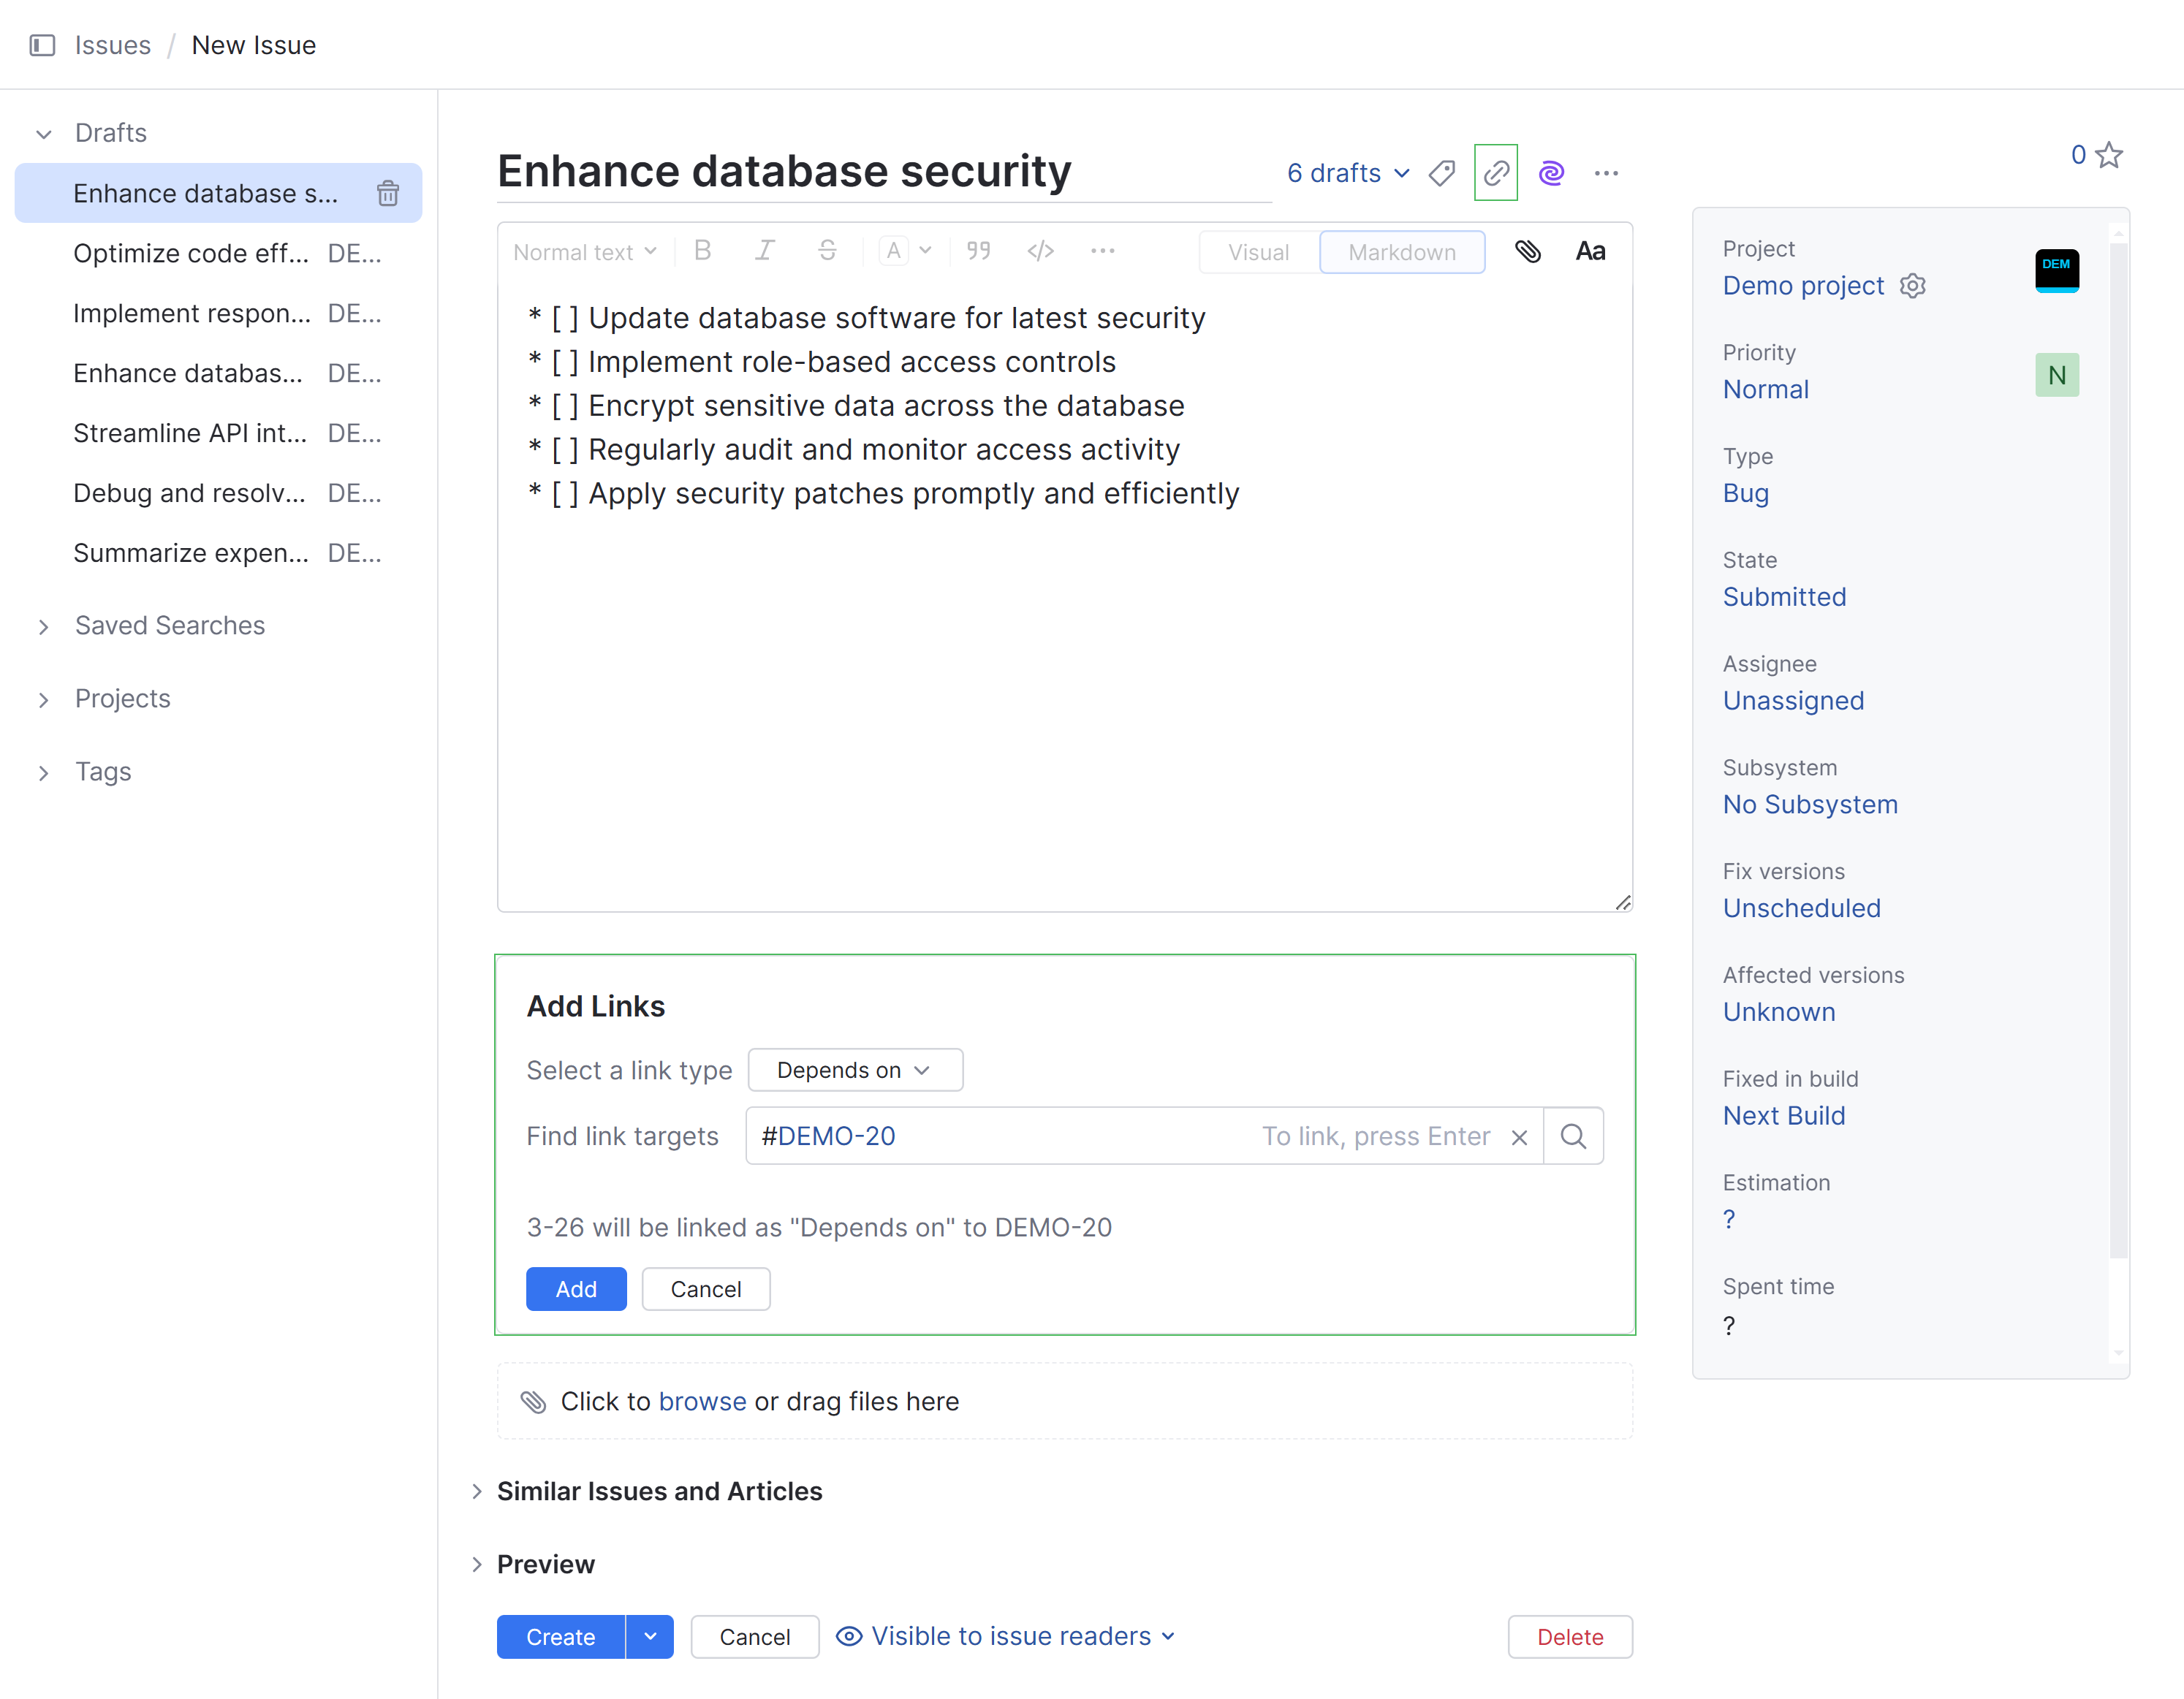Toggle strikethrough formatting in the editor
Screen dimensions: 2184x1699
[827, 251]
